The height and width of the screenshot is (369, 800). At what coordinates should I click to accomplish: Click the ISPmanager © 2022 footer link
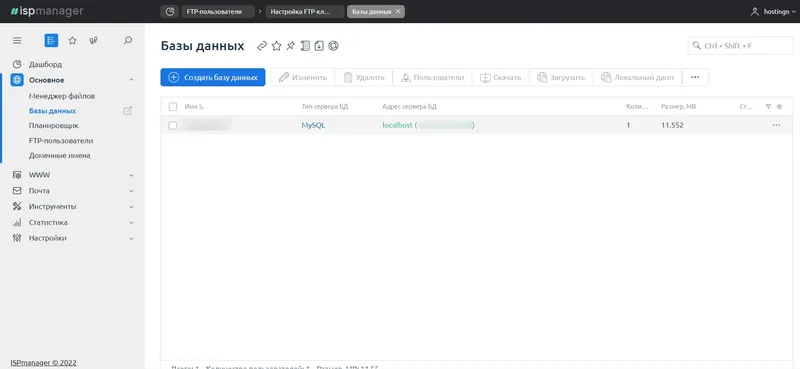pyautogui.click(x=43, y=363)
